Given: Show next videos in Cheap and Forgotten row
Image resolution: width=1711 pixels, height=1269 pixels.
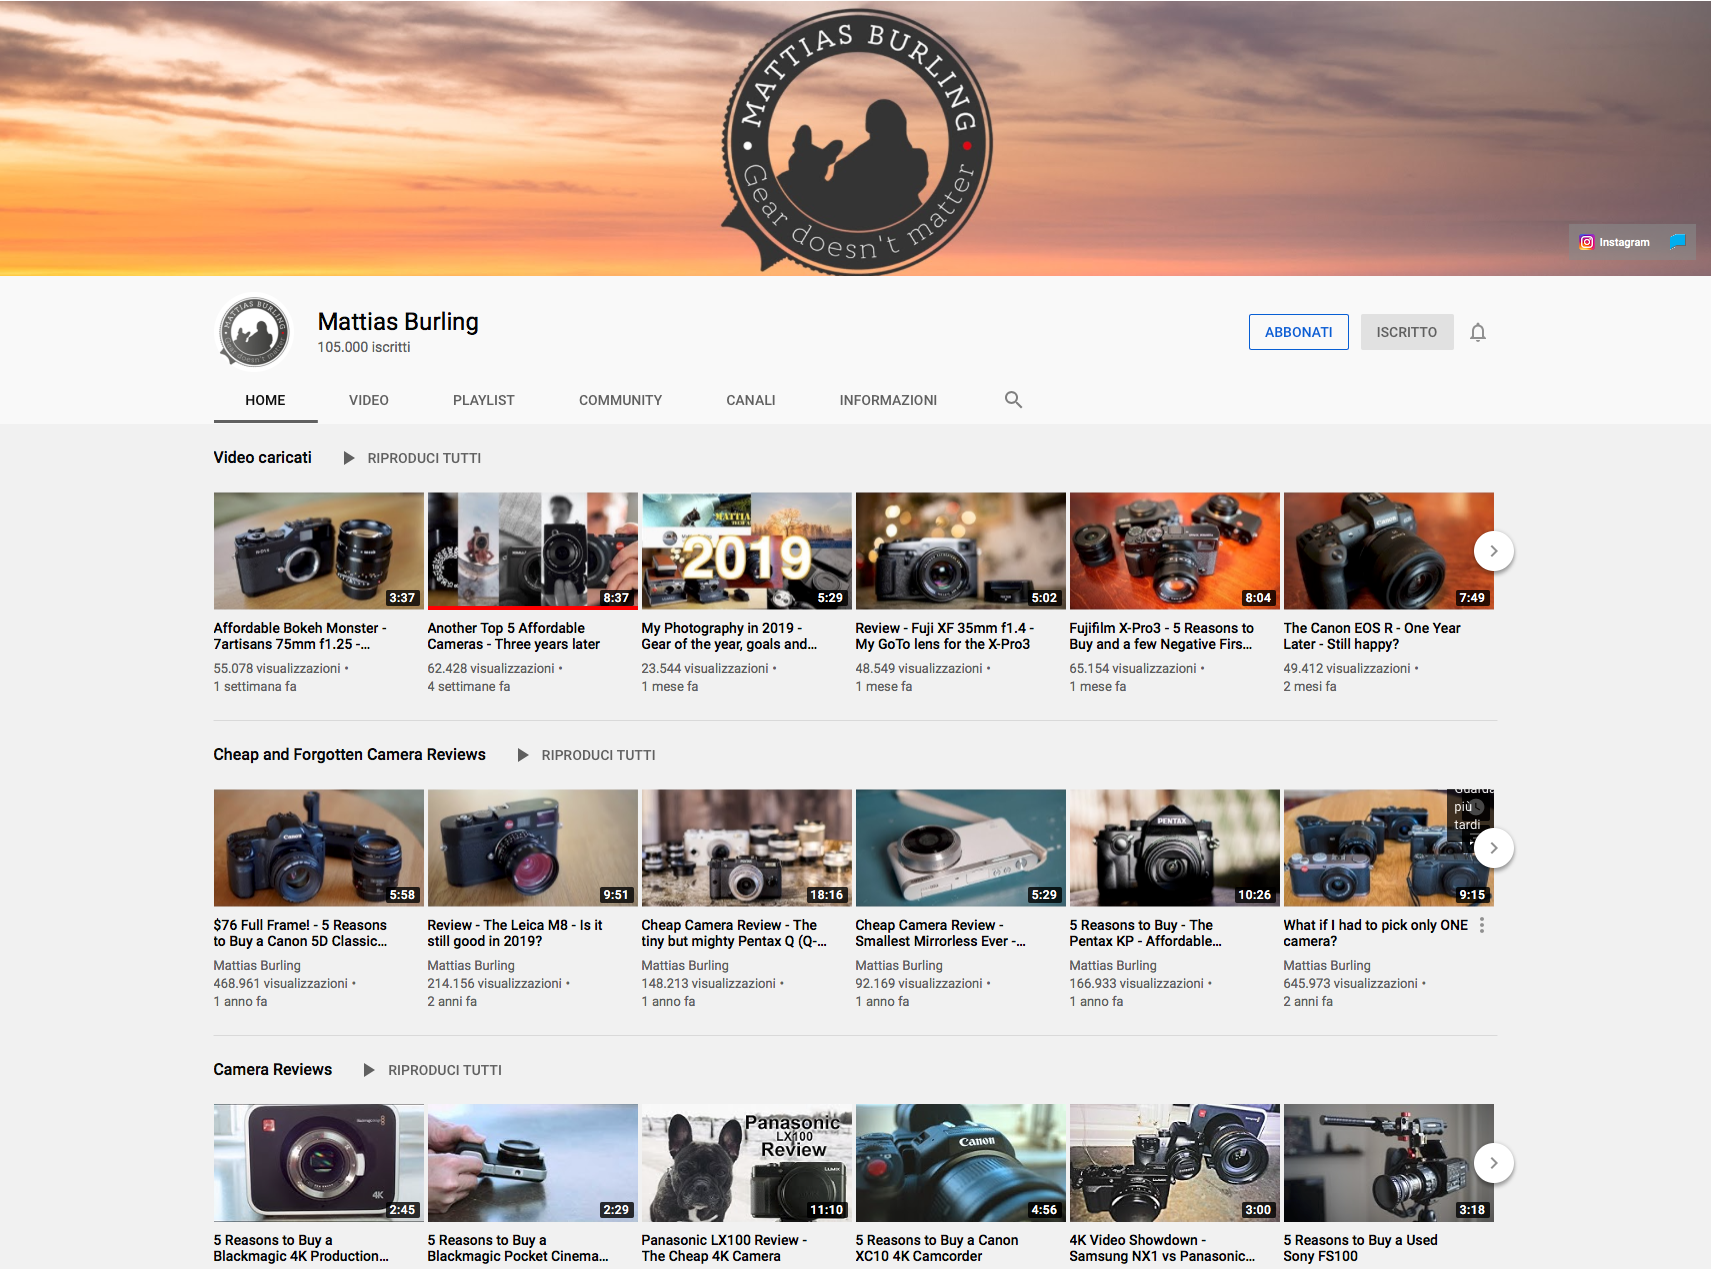Looking at the screenshot, I should (1493, 848).
